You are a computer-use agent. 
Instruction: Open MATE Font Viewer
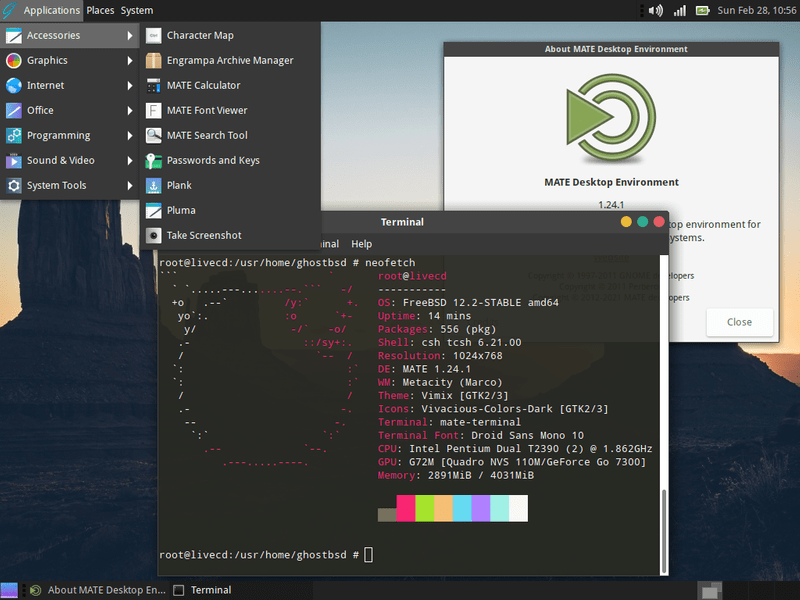tap(231, 110)
